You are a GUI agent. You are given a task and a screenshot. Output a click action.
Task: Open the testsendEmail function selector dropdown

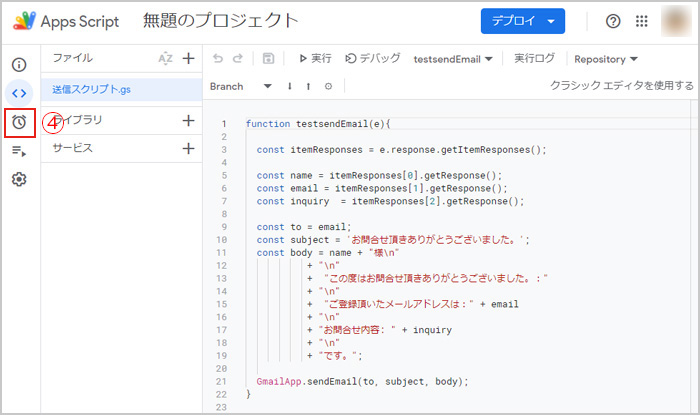453,59
